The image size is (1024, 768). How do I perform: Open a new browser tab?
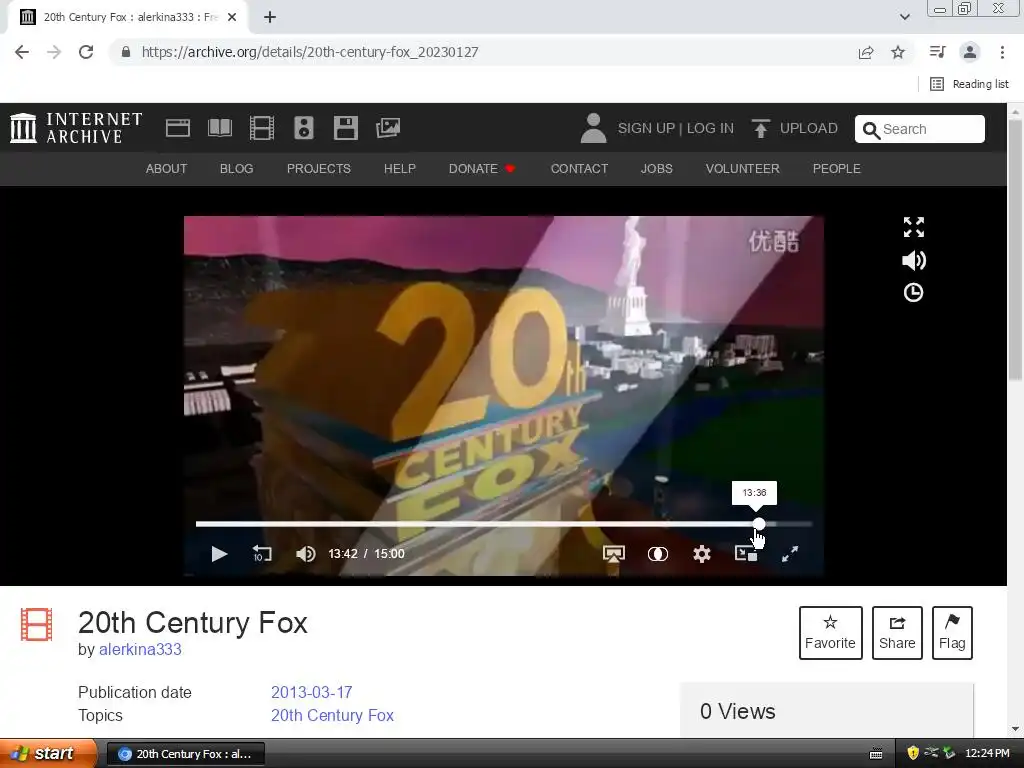pyautogui.click(x=270, y=18)
